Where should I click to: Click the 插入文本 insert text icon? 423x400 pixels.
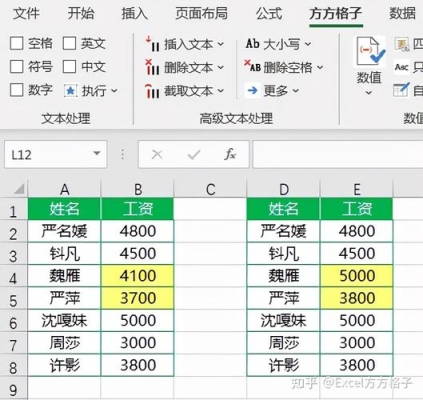152,44
